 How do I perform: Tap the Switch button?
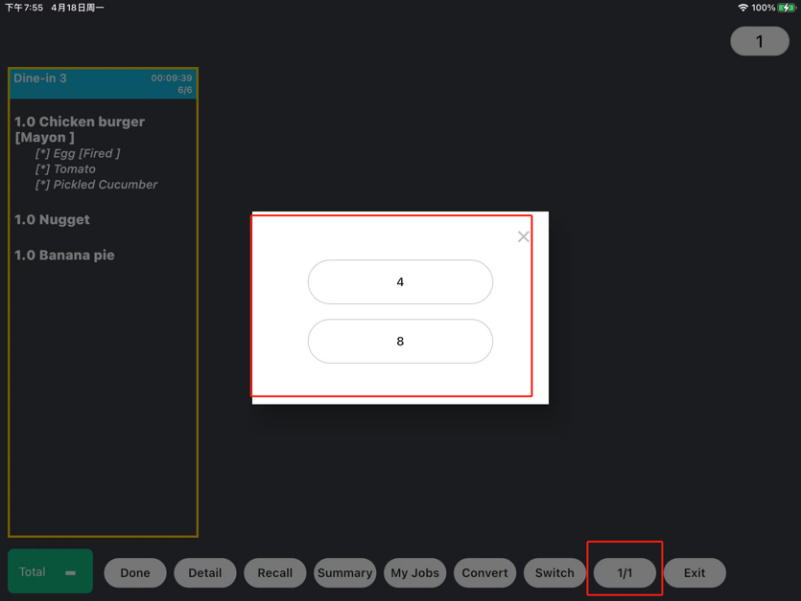point(554,572)
